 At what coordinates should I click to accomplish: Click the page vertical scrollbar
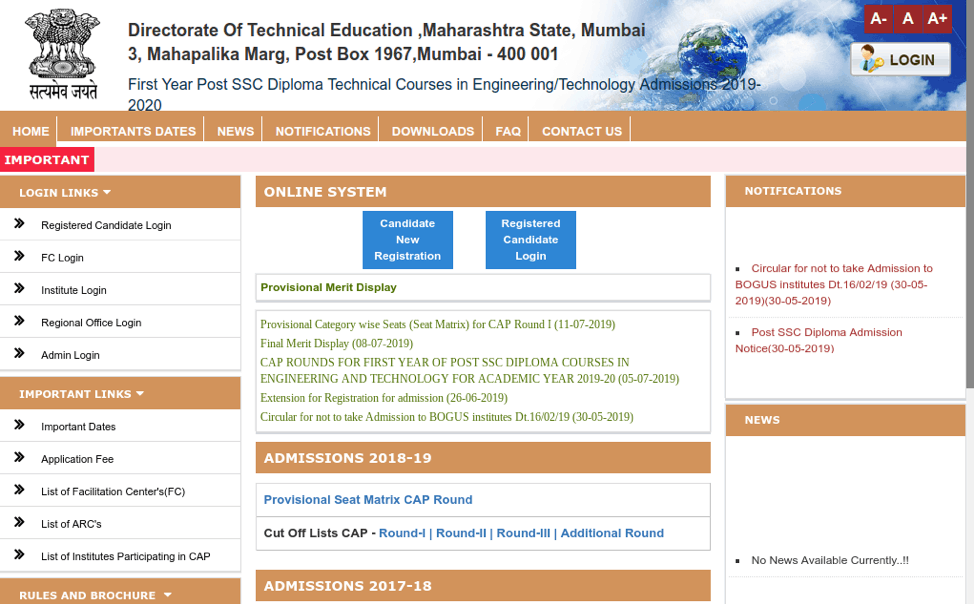(x=970, y=196)
